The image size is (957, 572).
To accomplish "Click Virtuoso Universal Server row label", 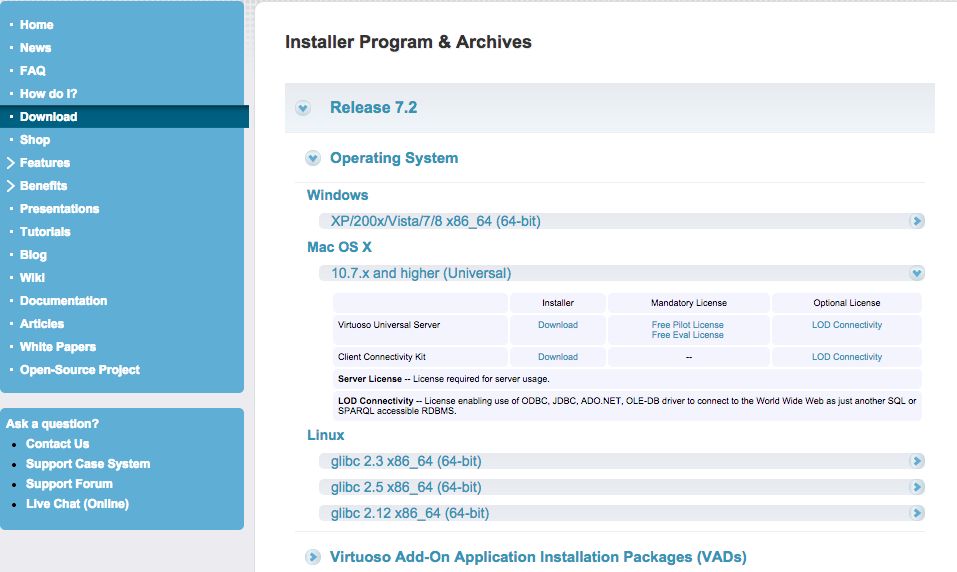I will click(389, 325).
